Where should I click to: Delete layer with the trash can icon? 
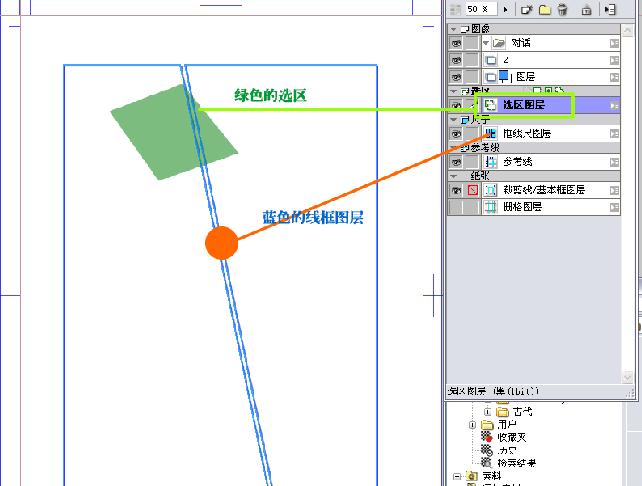click(x=563, y=9)
